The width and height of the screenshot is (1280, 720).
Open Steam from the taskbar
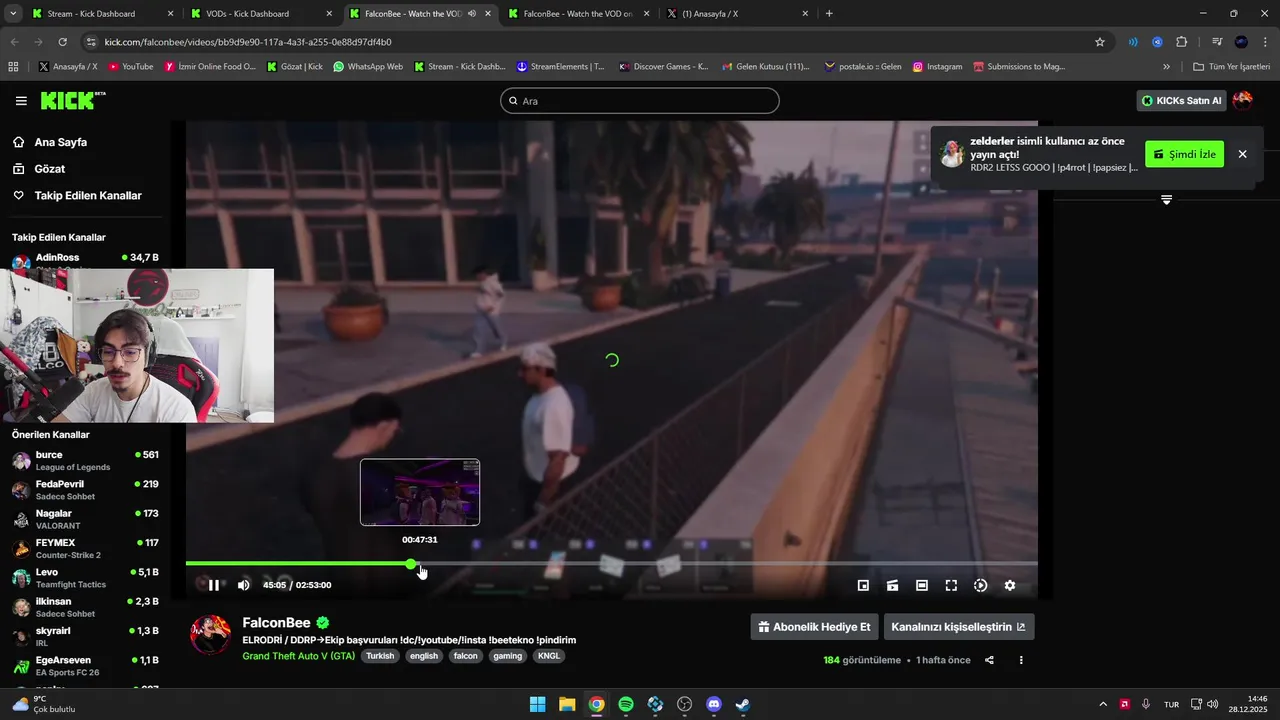pyautogui.click(x=743, y=704)
